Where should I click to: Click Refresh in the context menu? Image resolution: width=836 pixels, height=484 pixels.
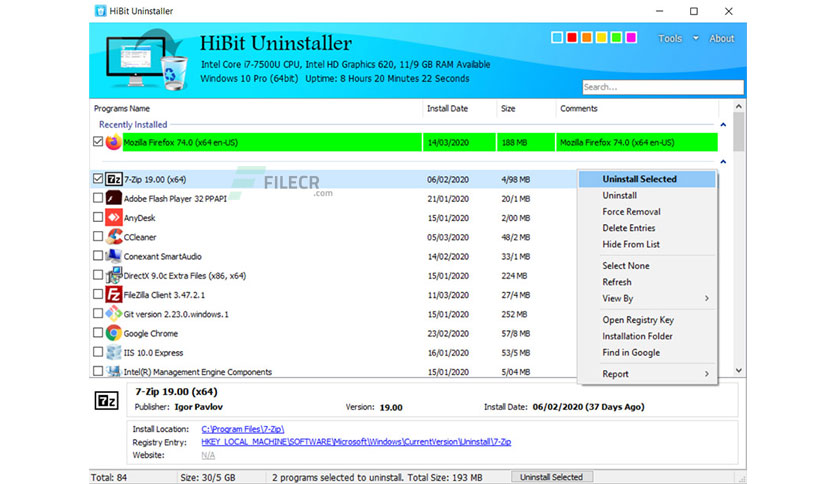coord(647,282)
